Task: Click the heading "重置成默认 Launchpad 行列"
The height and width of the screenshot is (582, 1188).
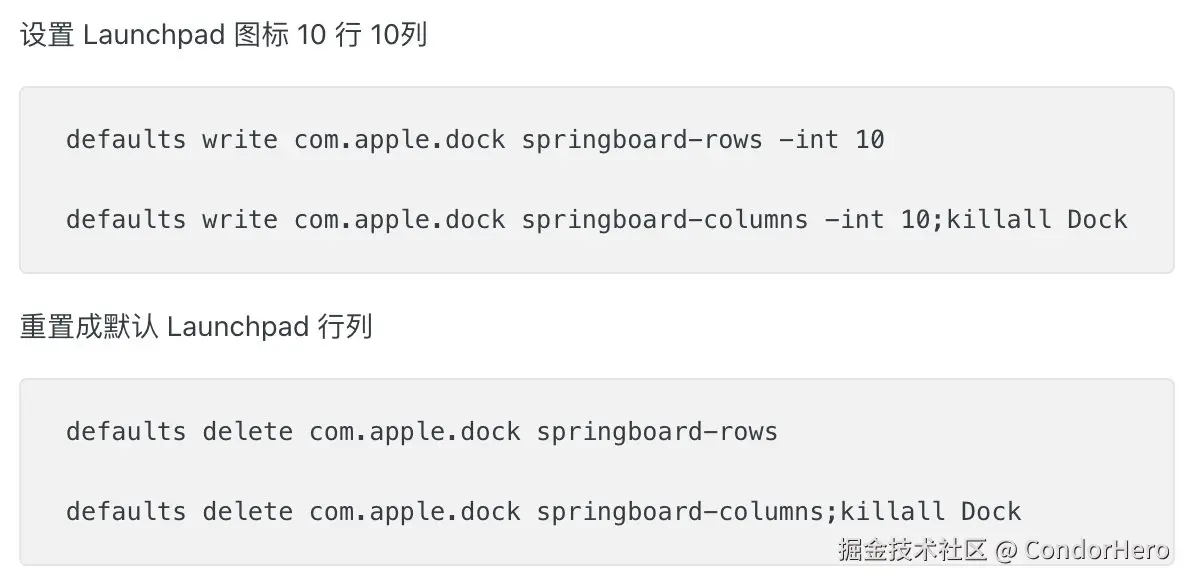Action: (196, 327)
